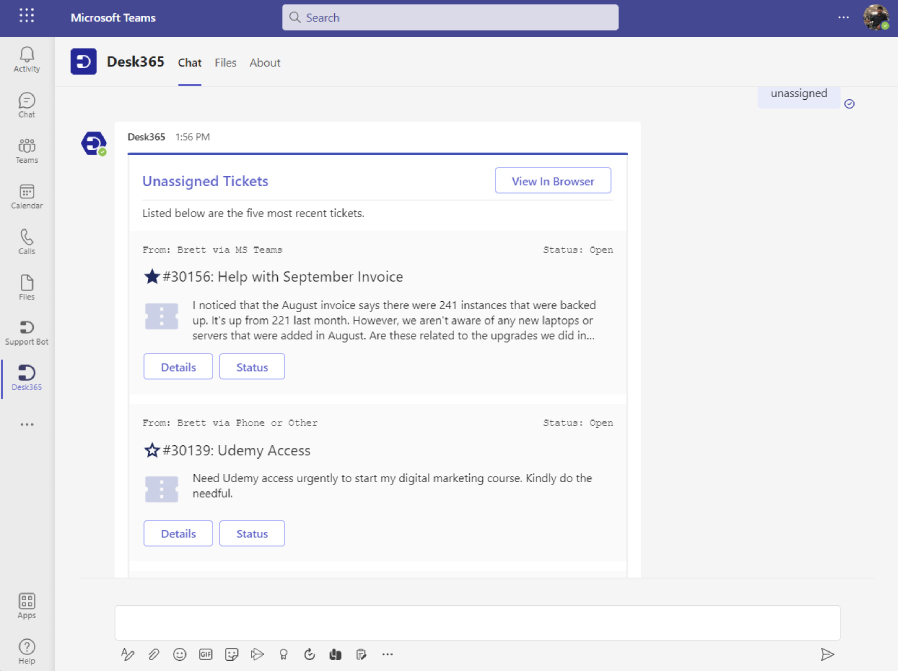898x671 pixels.
Task: Open Calls in the sidebar
Action: (x=27, y=242)
